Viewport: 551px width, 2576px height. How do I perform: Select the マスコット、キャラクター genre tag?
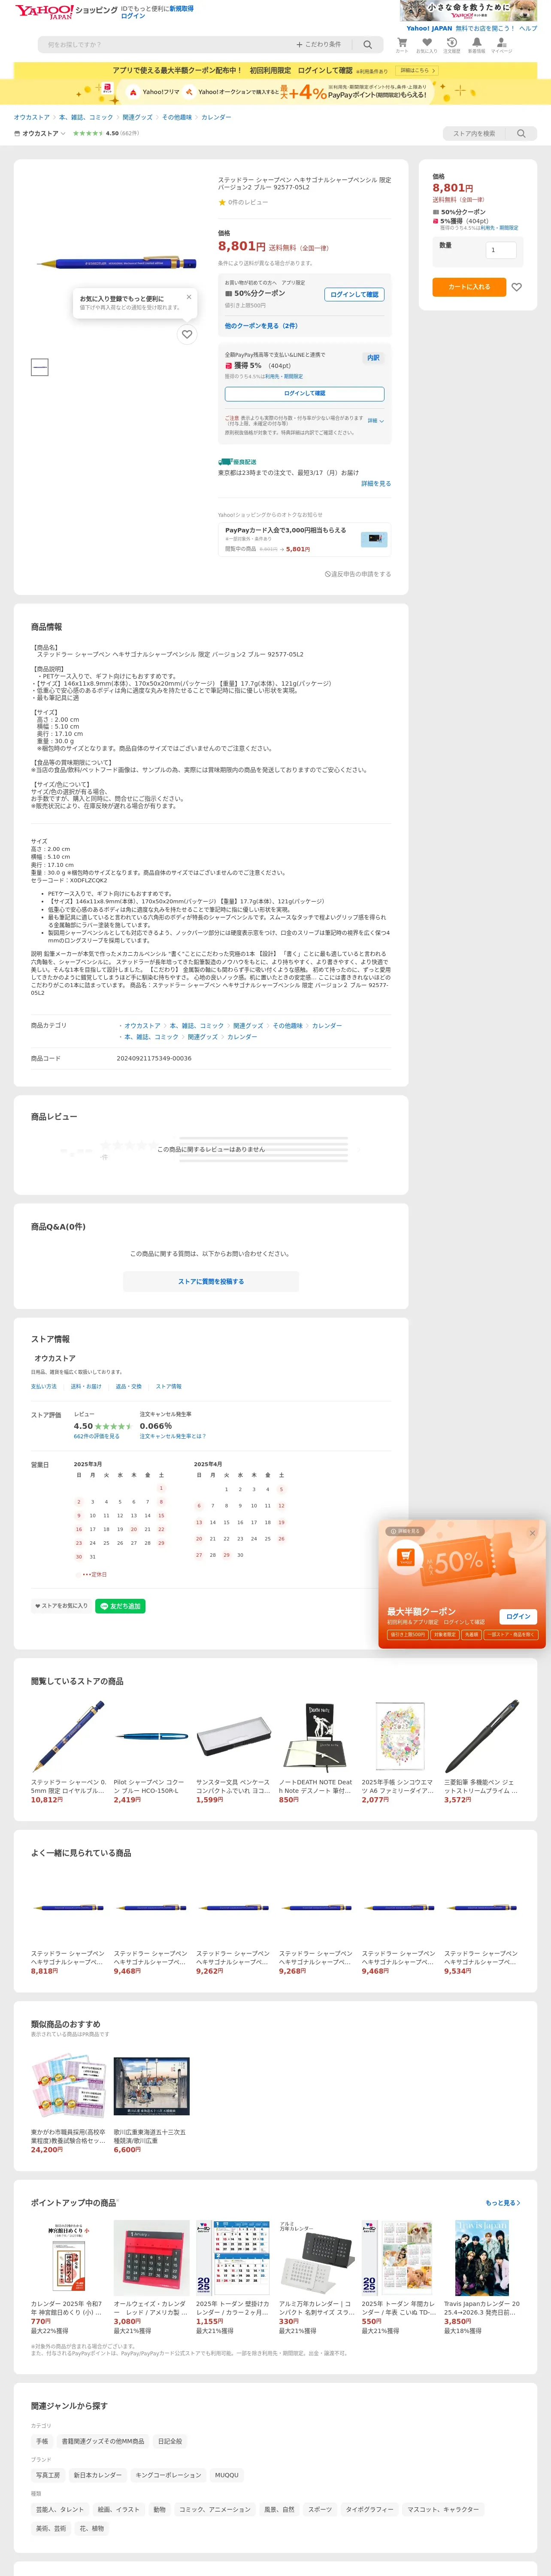click(443, 2509)
